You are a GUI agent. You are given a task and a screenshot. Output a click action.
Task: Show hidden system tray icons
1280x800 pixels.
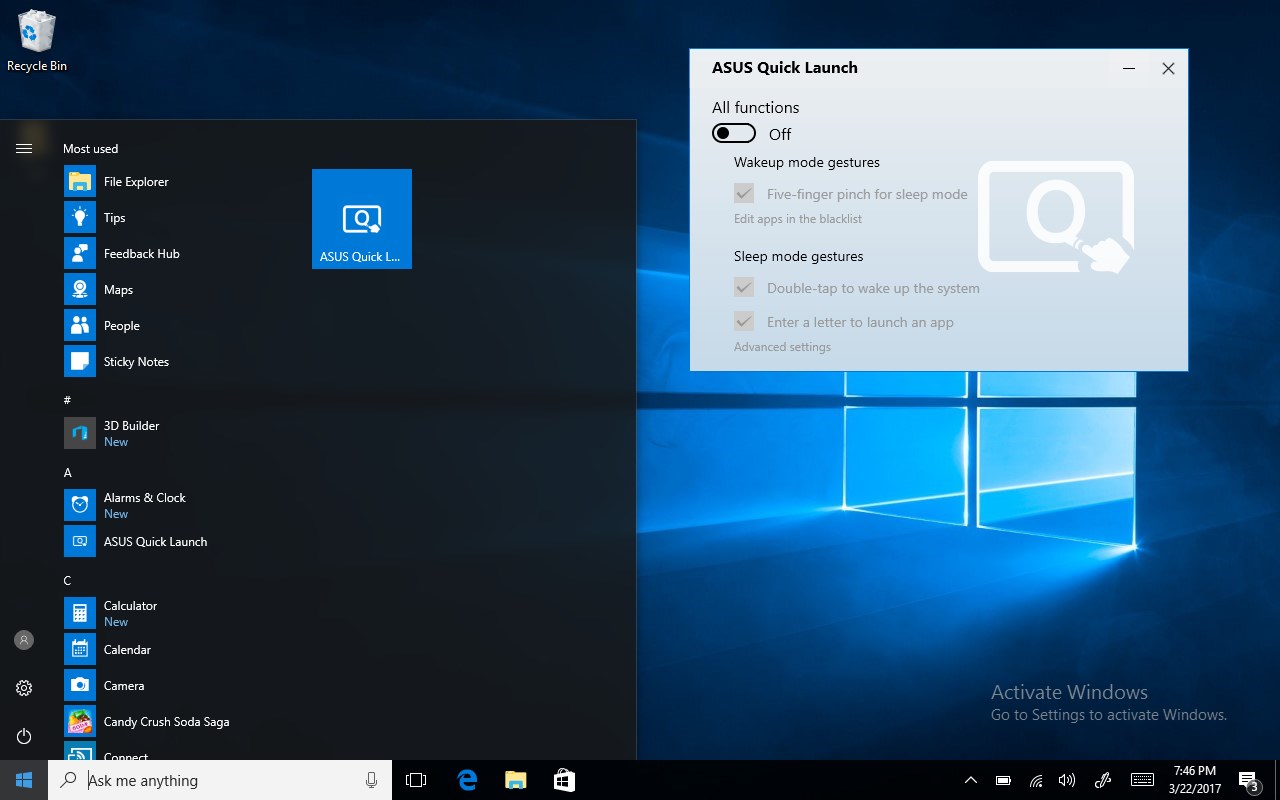[x=970, y=779]
